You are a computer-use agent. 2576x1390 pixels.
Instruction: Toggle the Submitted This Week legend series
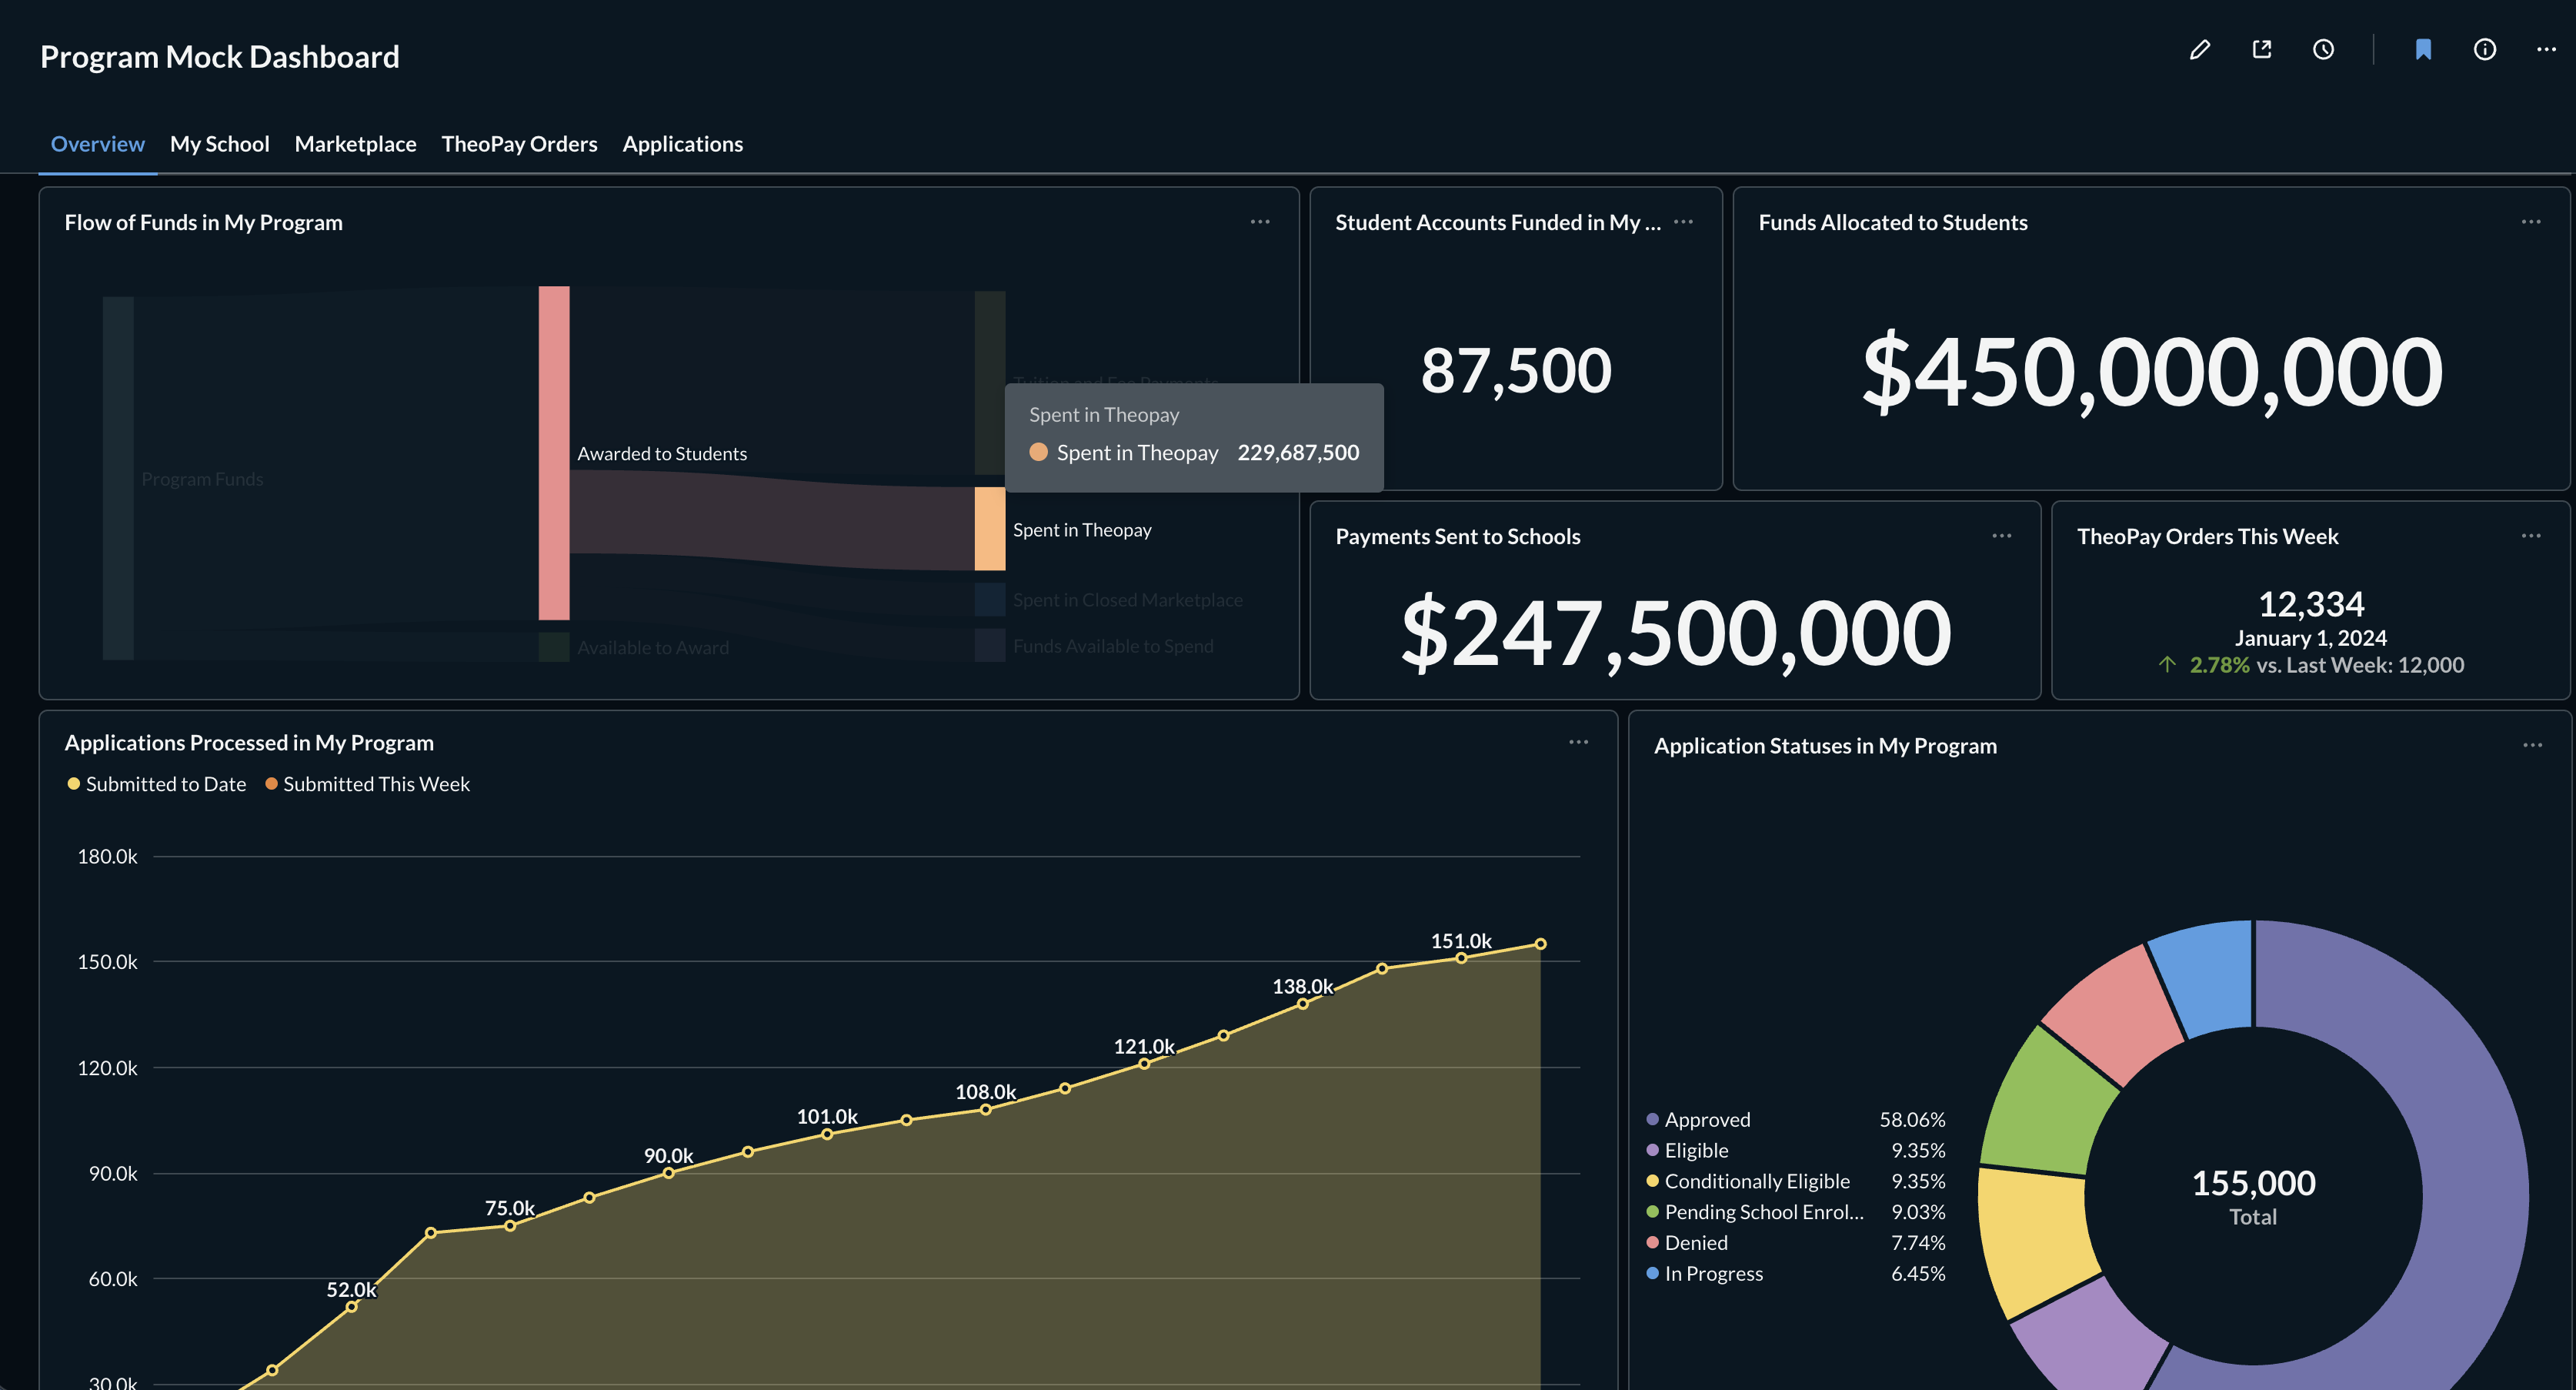click(367, 784)
